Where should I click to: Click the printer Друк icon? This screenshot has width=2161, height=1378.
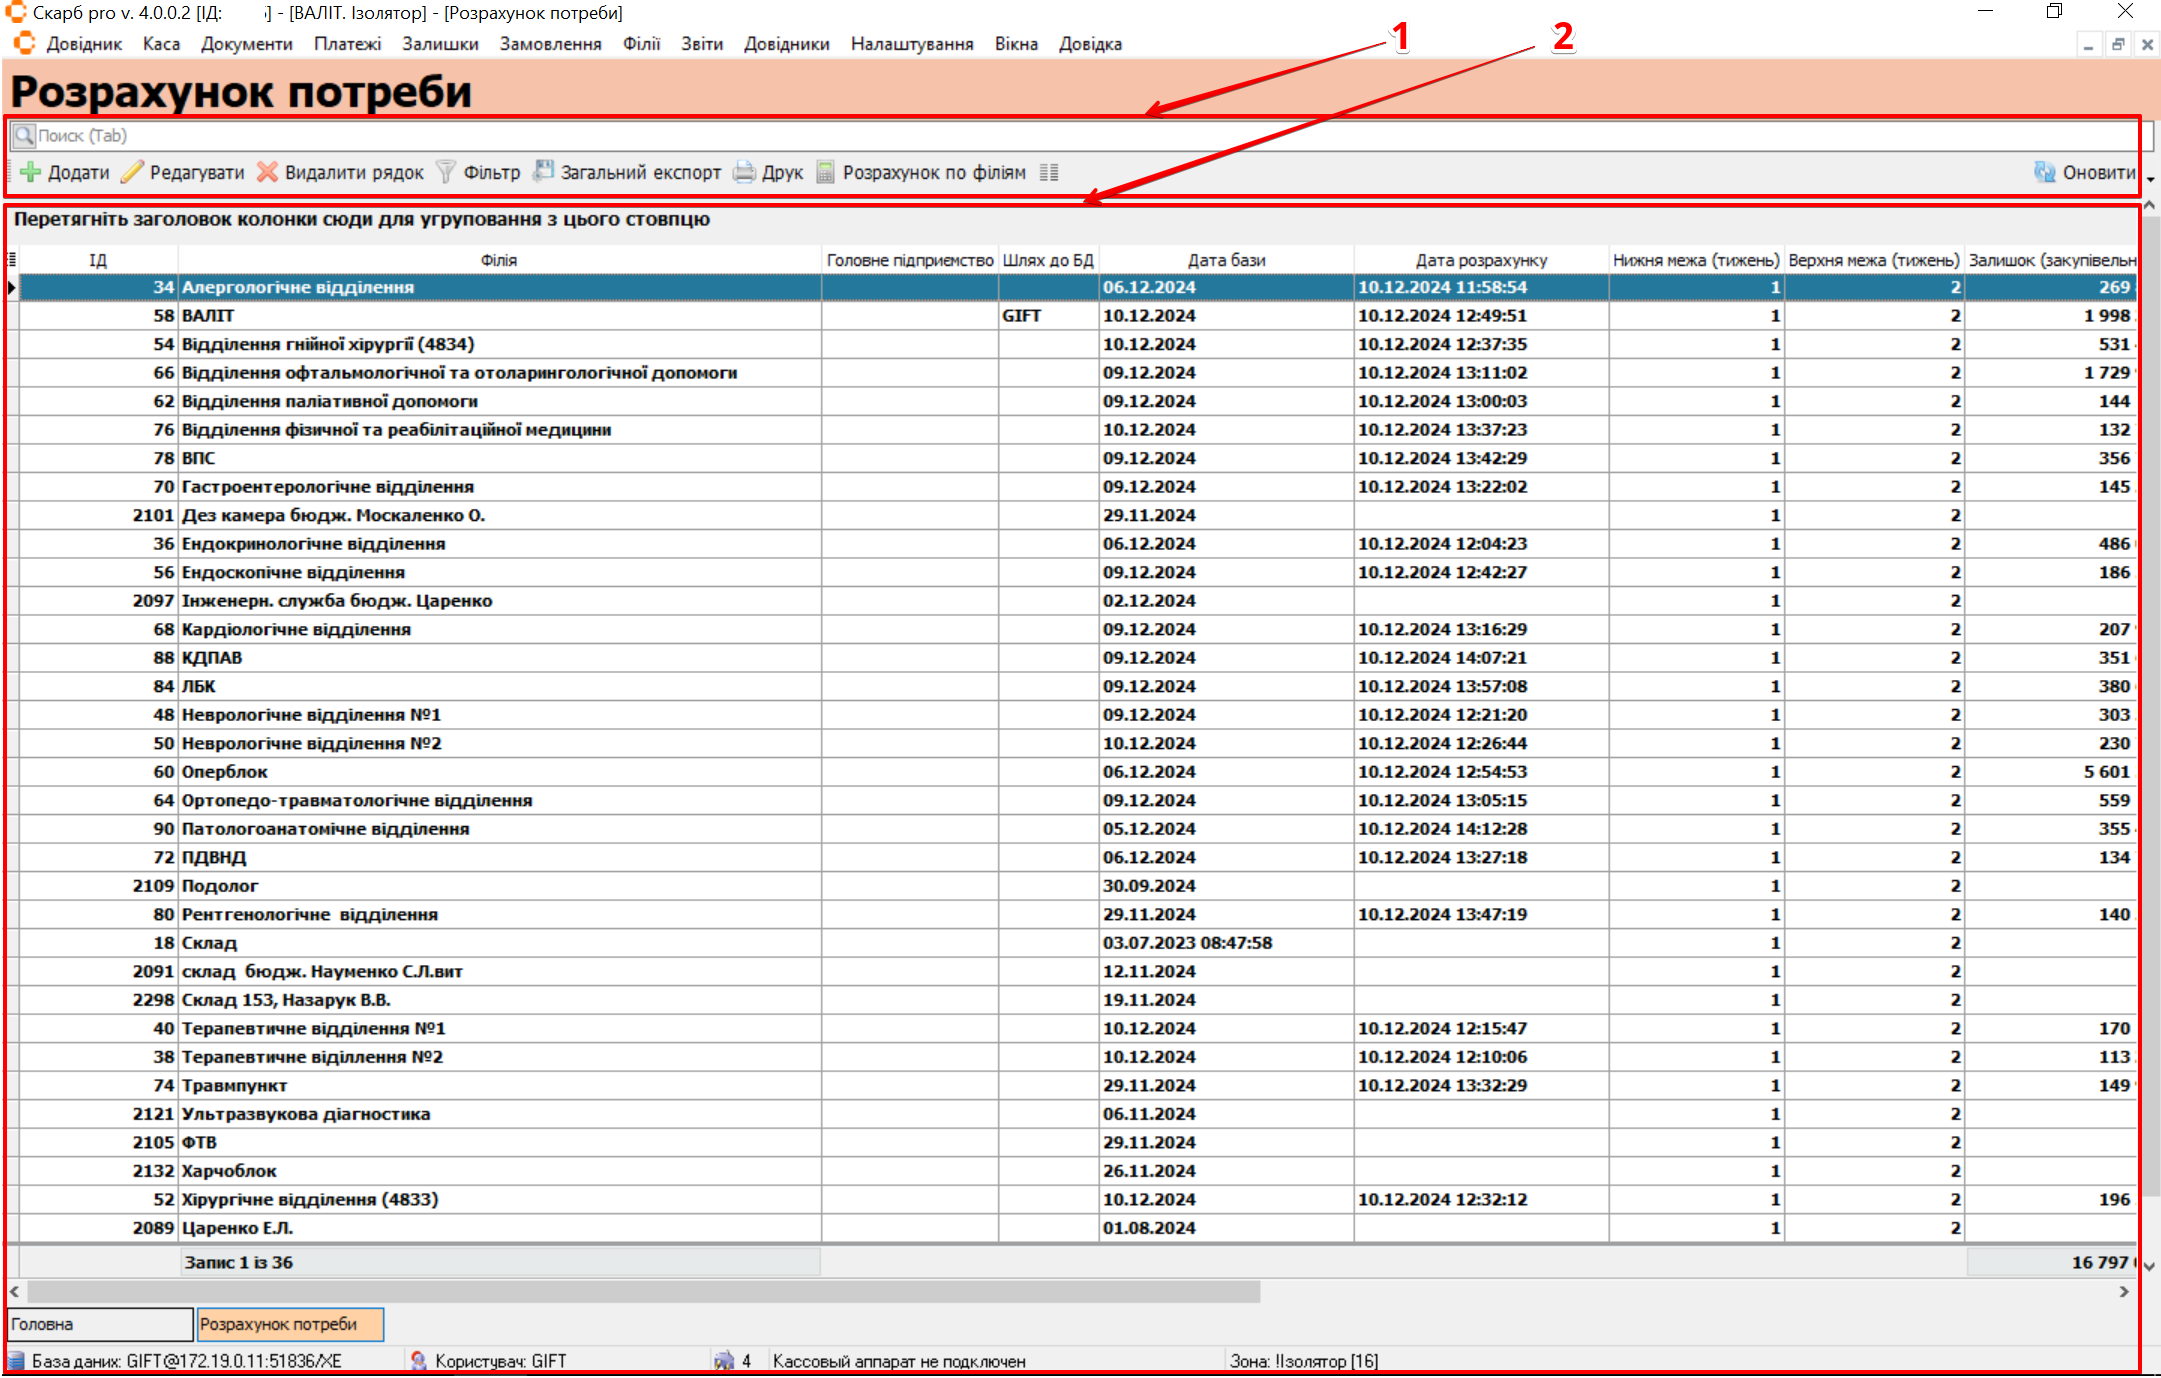point(744,172)
